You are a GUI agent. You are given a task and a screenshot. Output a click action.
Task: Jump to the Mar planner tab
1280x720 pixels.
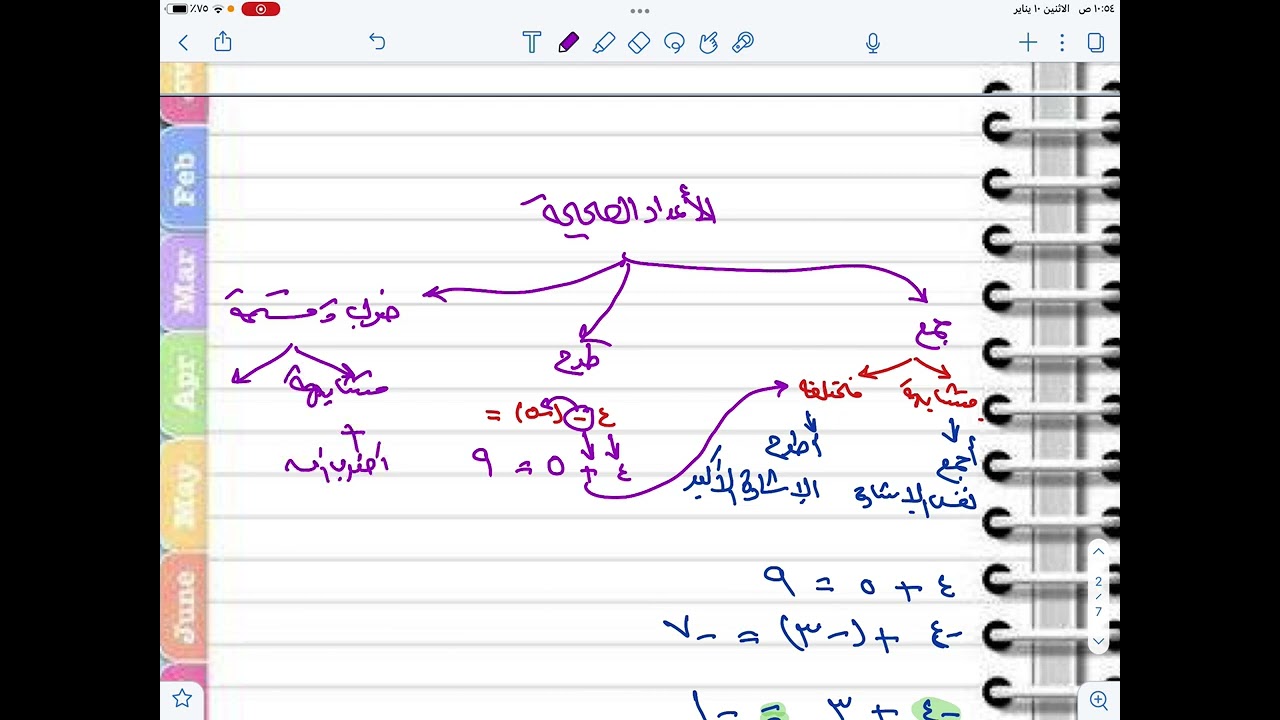tap(185, 281)
